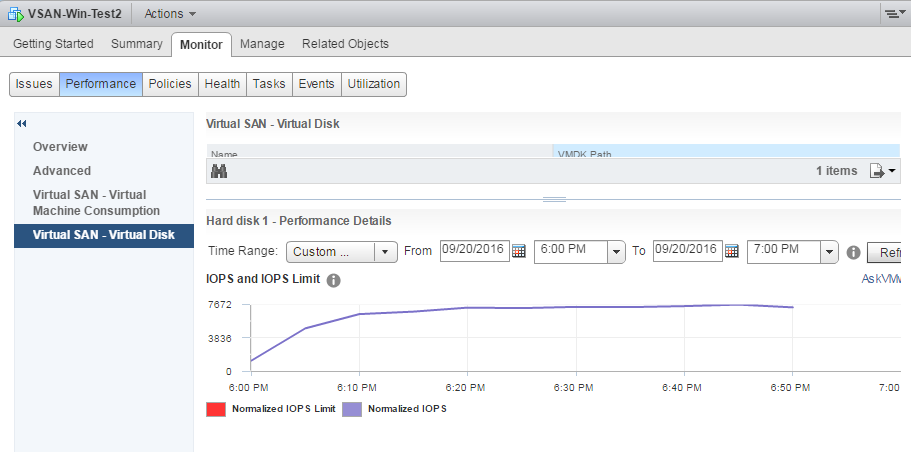Click the info icon beside time range
Screen dimensions: 911x452
click(854, 252)
